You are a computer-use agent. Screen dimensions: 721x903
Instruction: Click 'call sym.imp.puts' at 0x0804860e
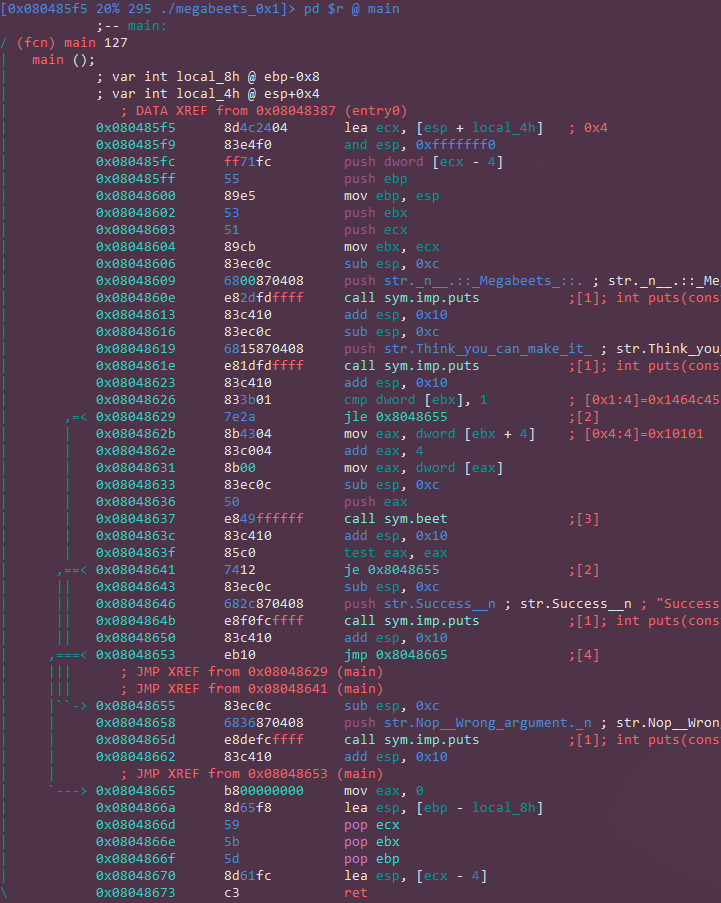[x=411, y=298]
